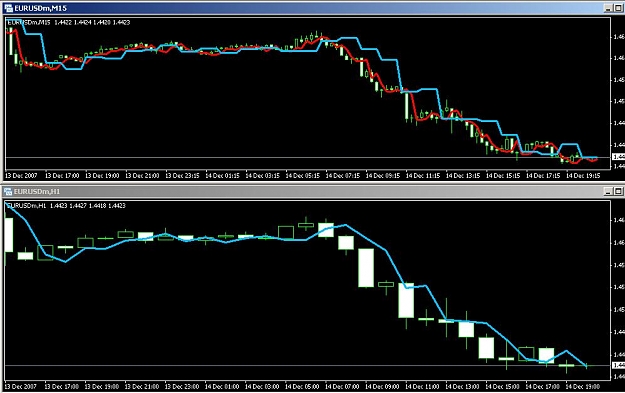Viewport: 625px width, 393px height.
Task: Select the 14 Dec 01:00 time label
Action: tap(222, 386)
